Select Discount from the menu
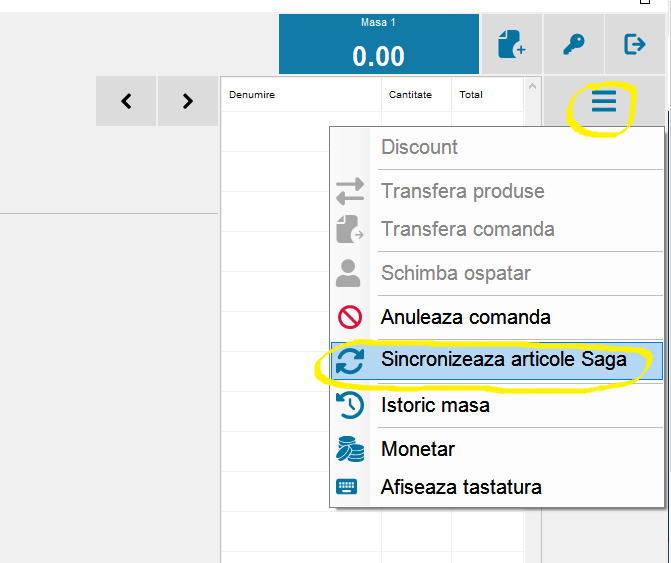The width and height of the screenshot is (671, 563). pyautogui.click(x=419, y=147)
